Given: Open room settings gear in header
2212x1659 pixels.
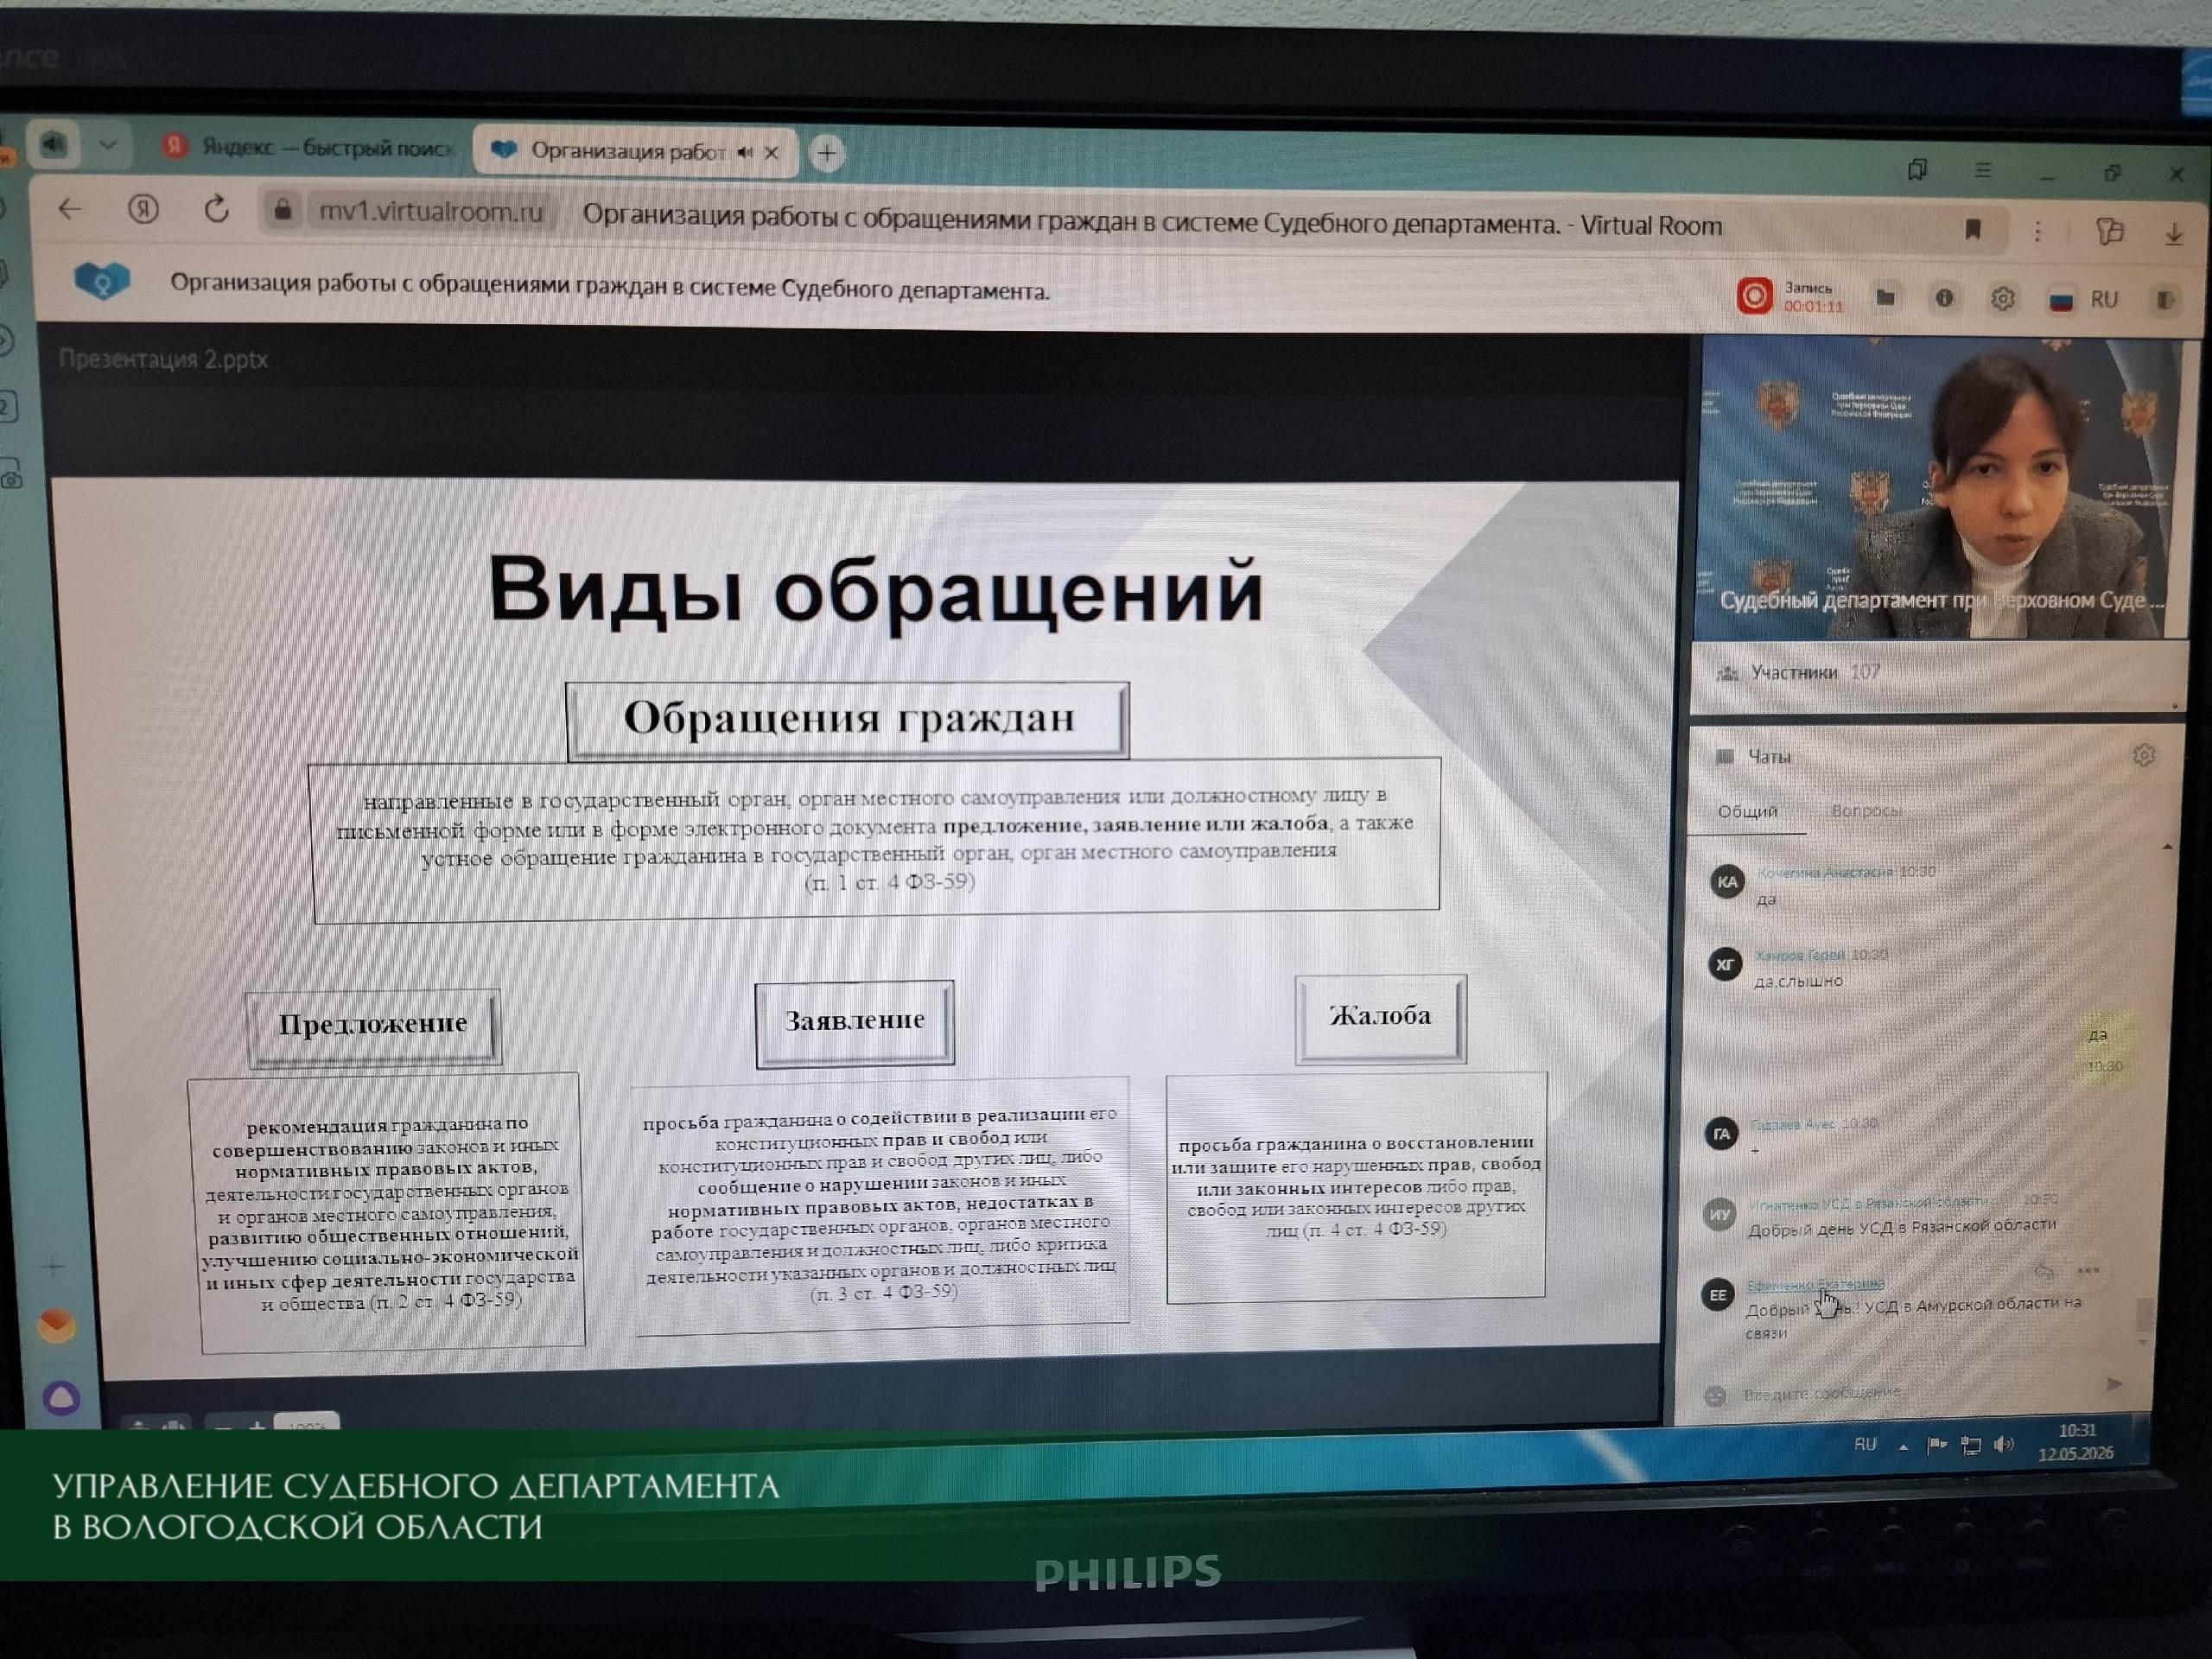Looking at the screenshot, I should click(x=2002, y=299).
